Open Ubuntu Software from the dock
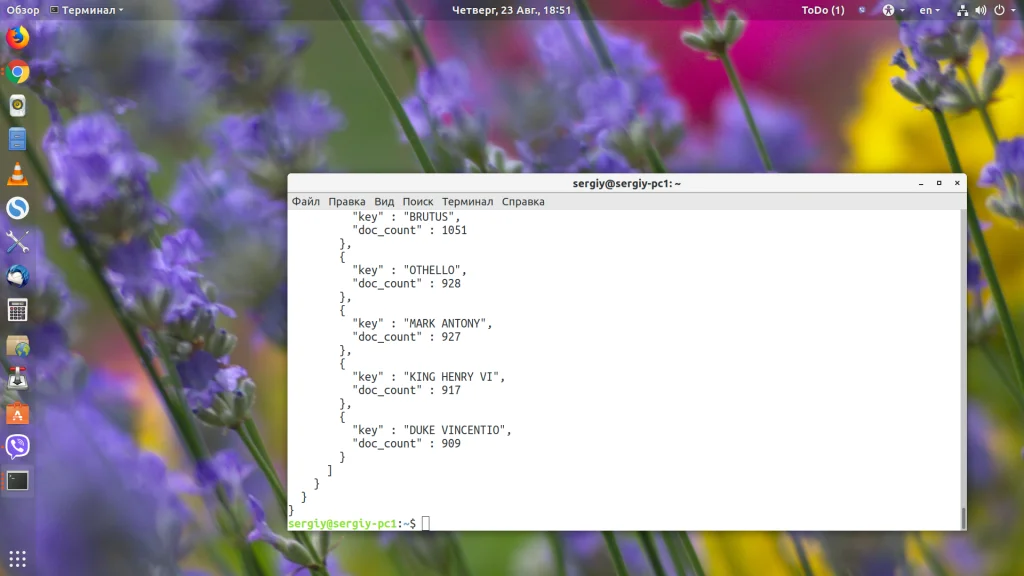The image size is (1024, 576). coord(17,413)
